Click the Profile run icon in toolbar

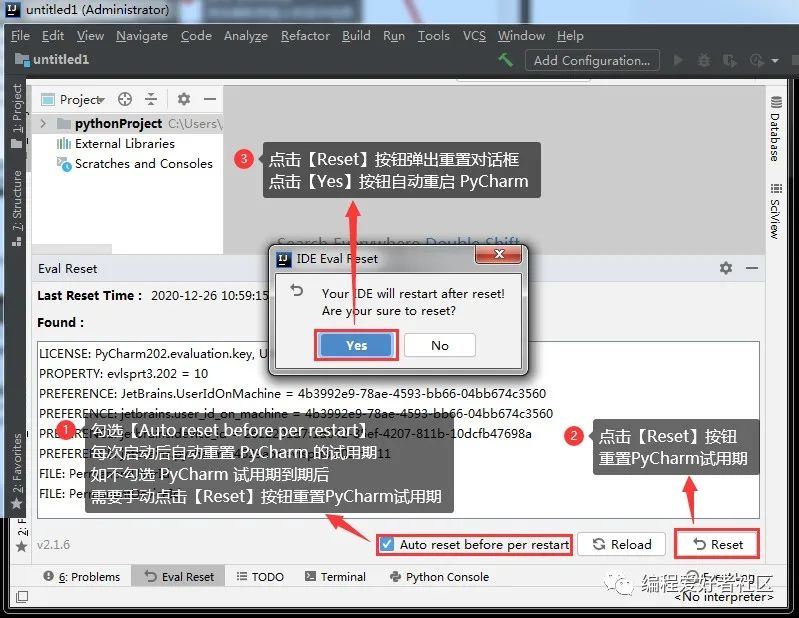[757, 61]
